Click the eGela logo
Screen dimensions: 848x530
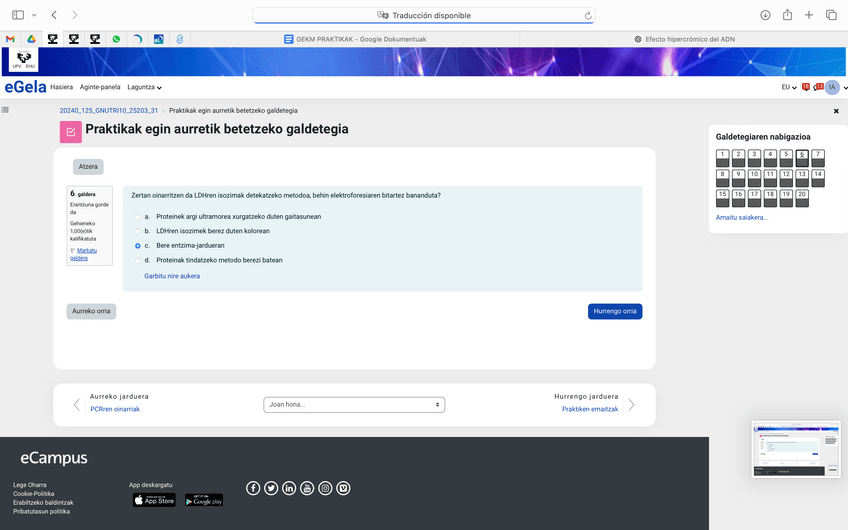[x=25, y=87]
